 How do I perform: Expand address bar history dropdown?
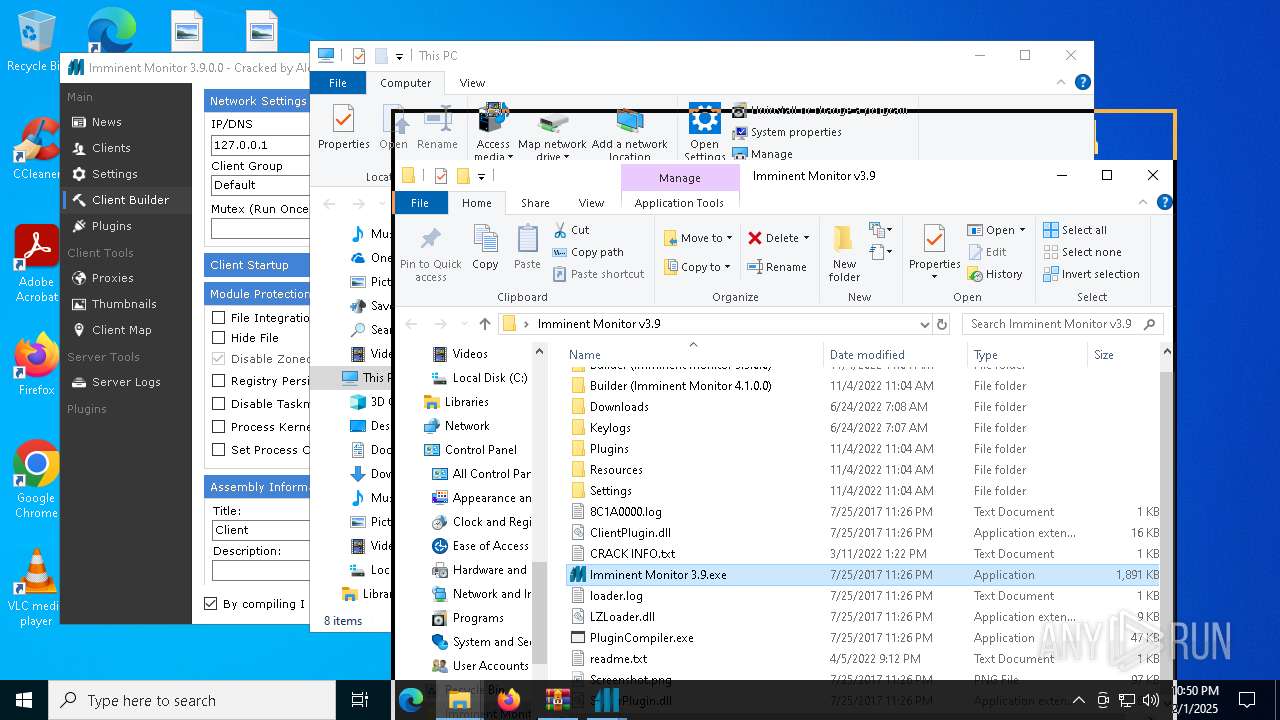coord(924,324)
